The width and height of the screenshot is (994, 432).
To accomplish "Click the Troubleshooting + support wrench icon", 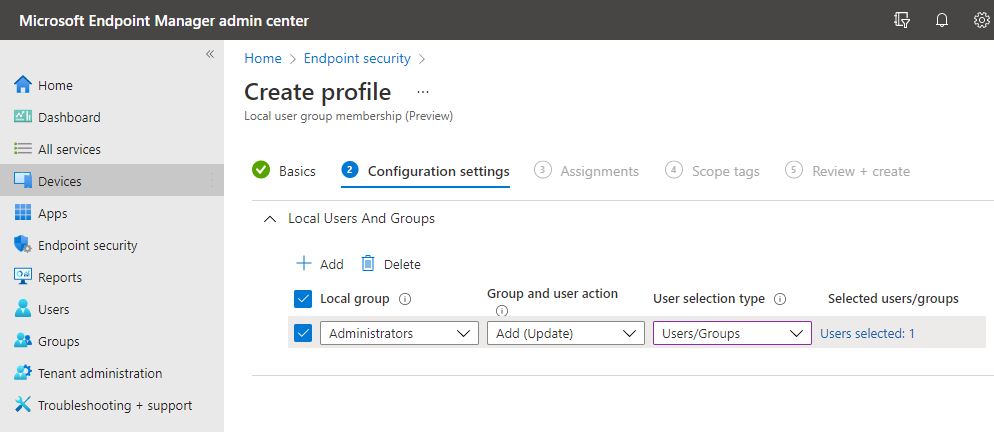I will click(23, 404).
